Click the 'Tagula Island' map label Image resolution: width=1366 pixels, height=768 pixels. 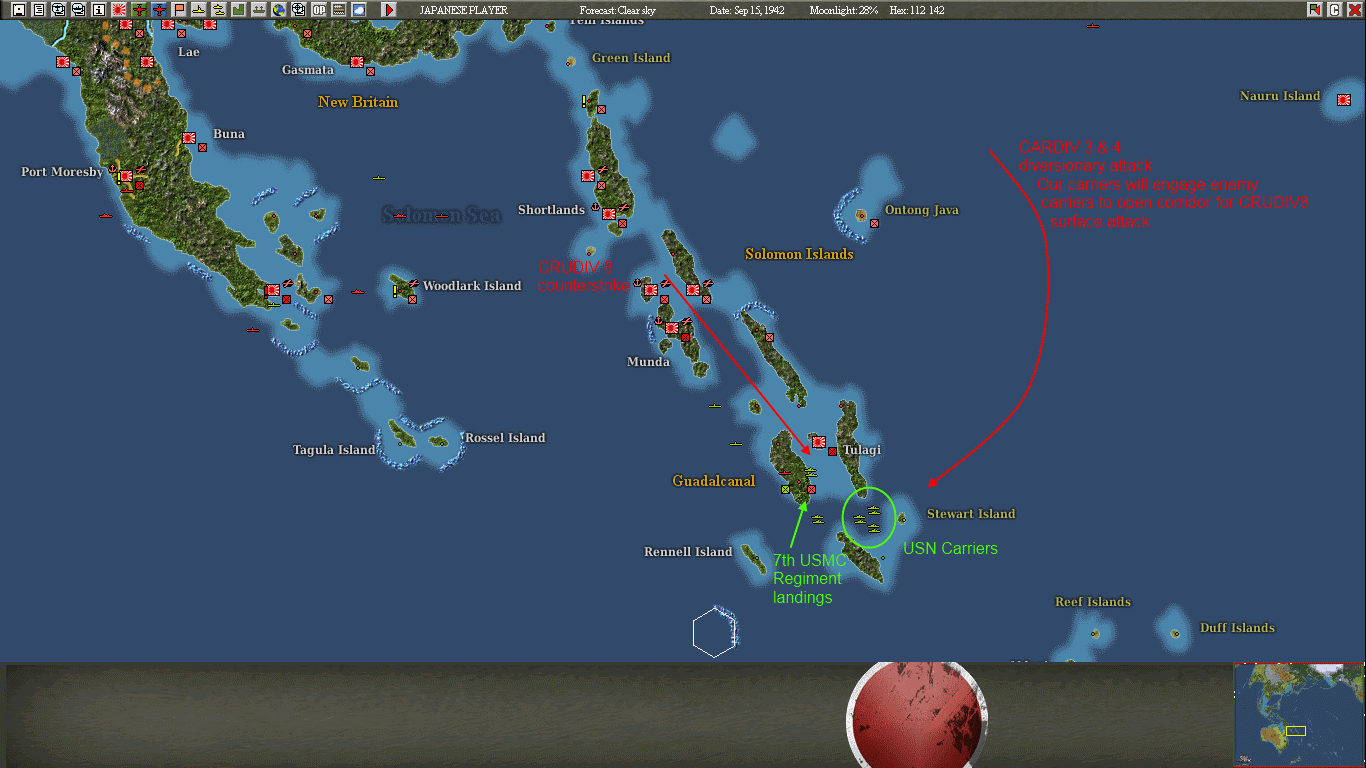(x=334, y=450)
